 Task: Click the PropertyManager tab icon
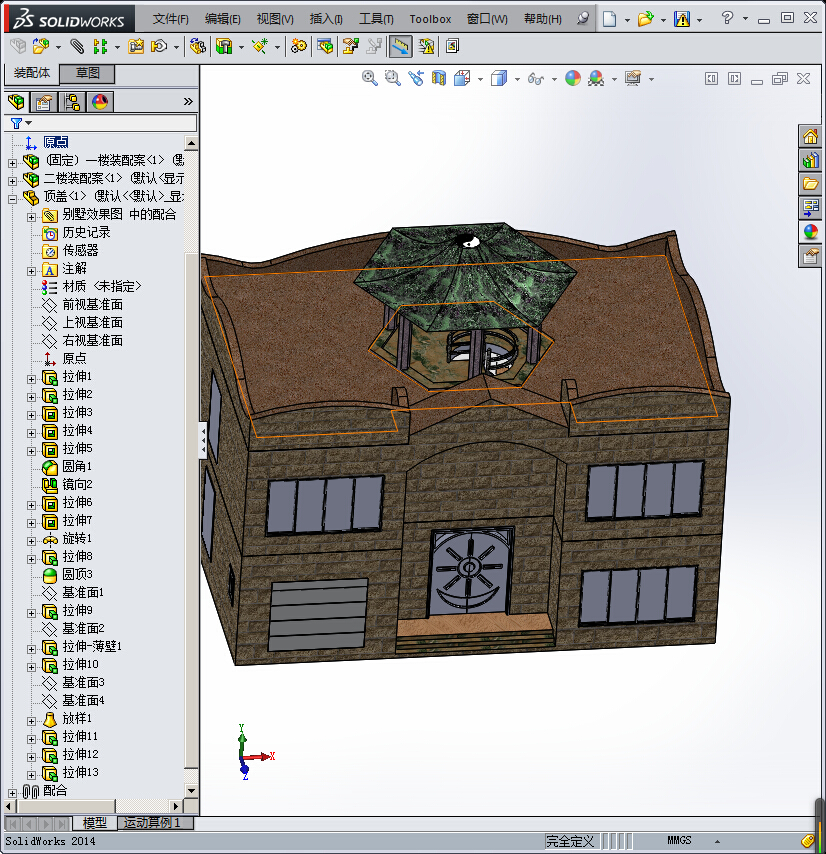pyautogui.click(x=44, y=101)
